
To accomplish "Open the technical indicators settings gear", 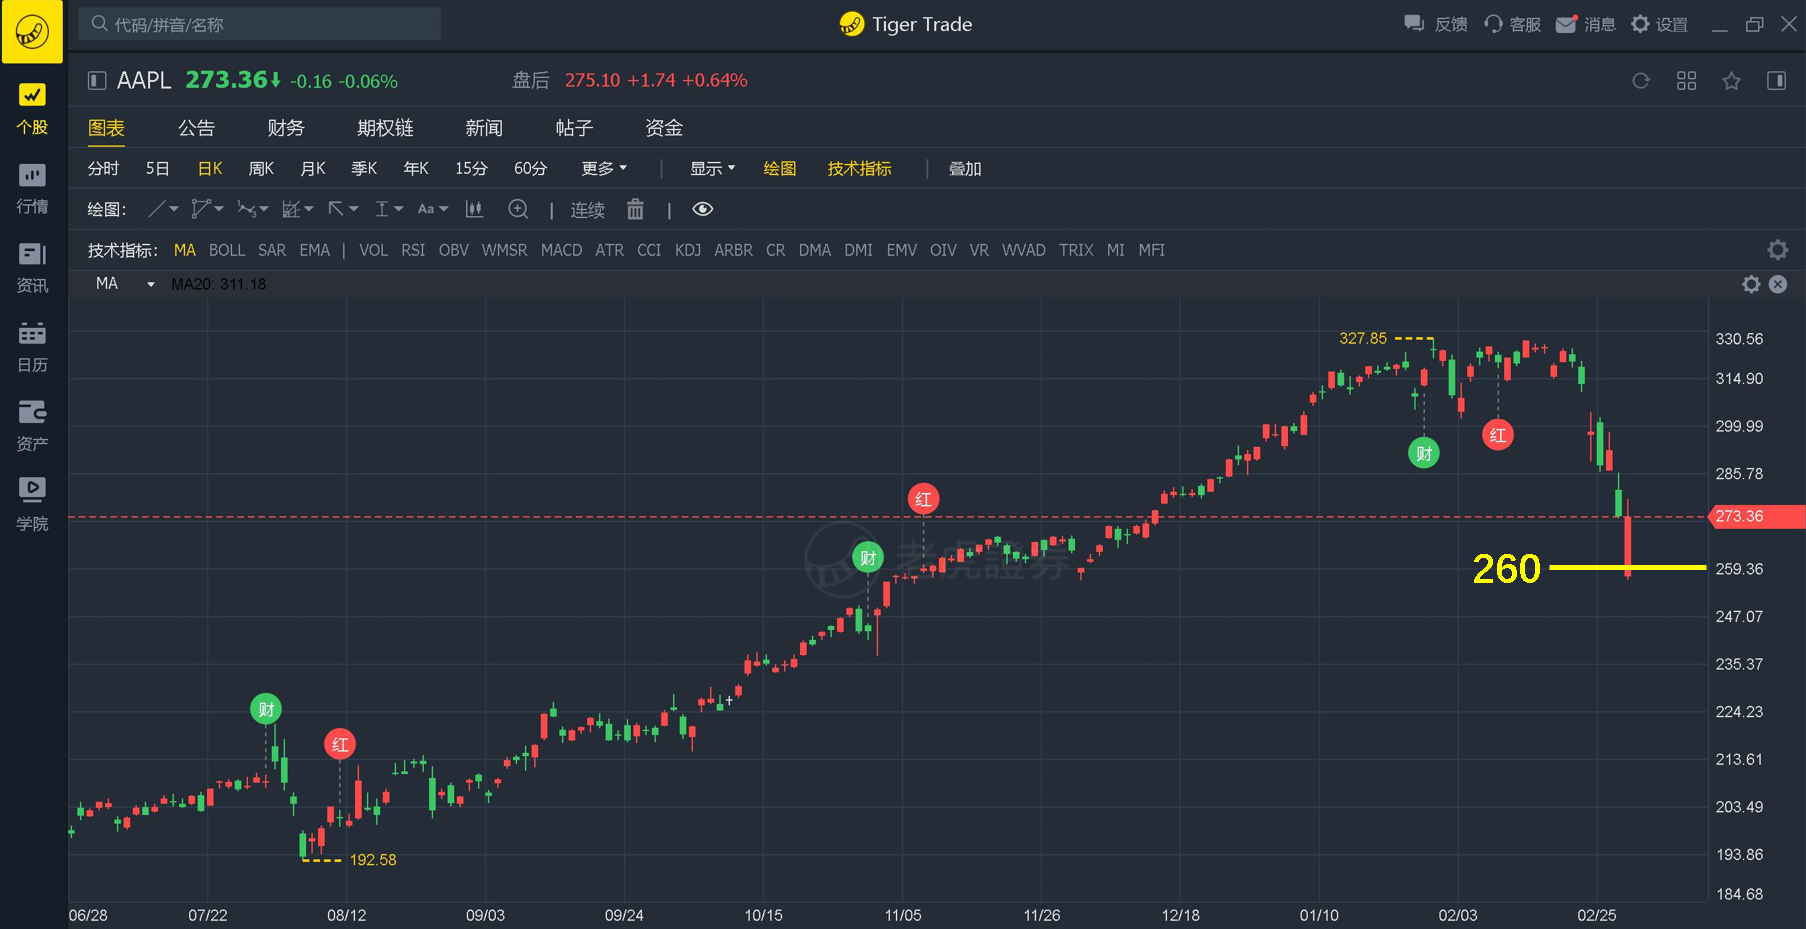I will click(1777, 250).
